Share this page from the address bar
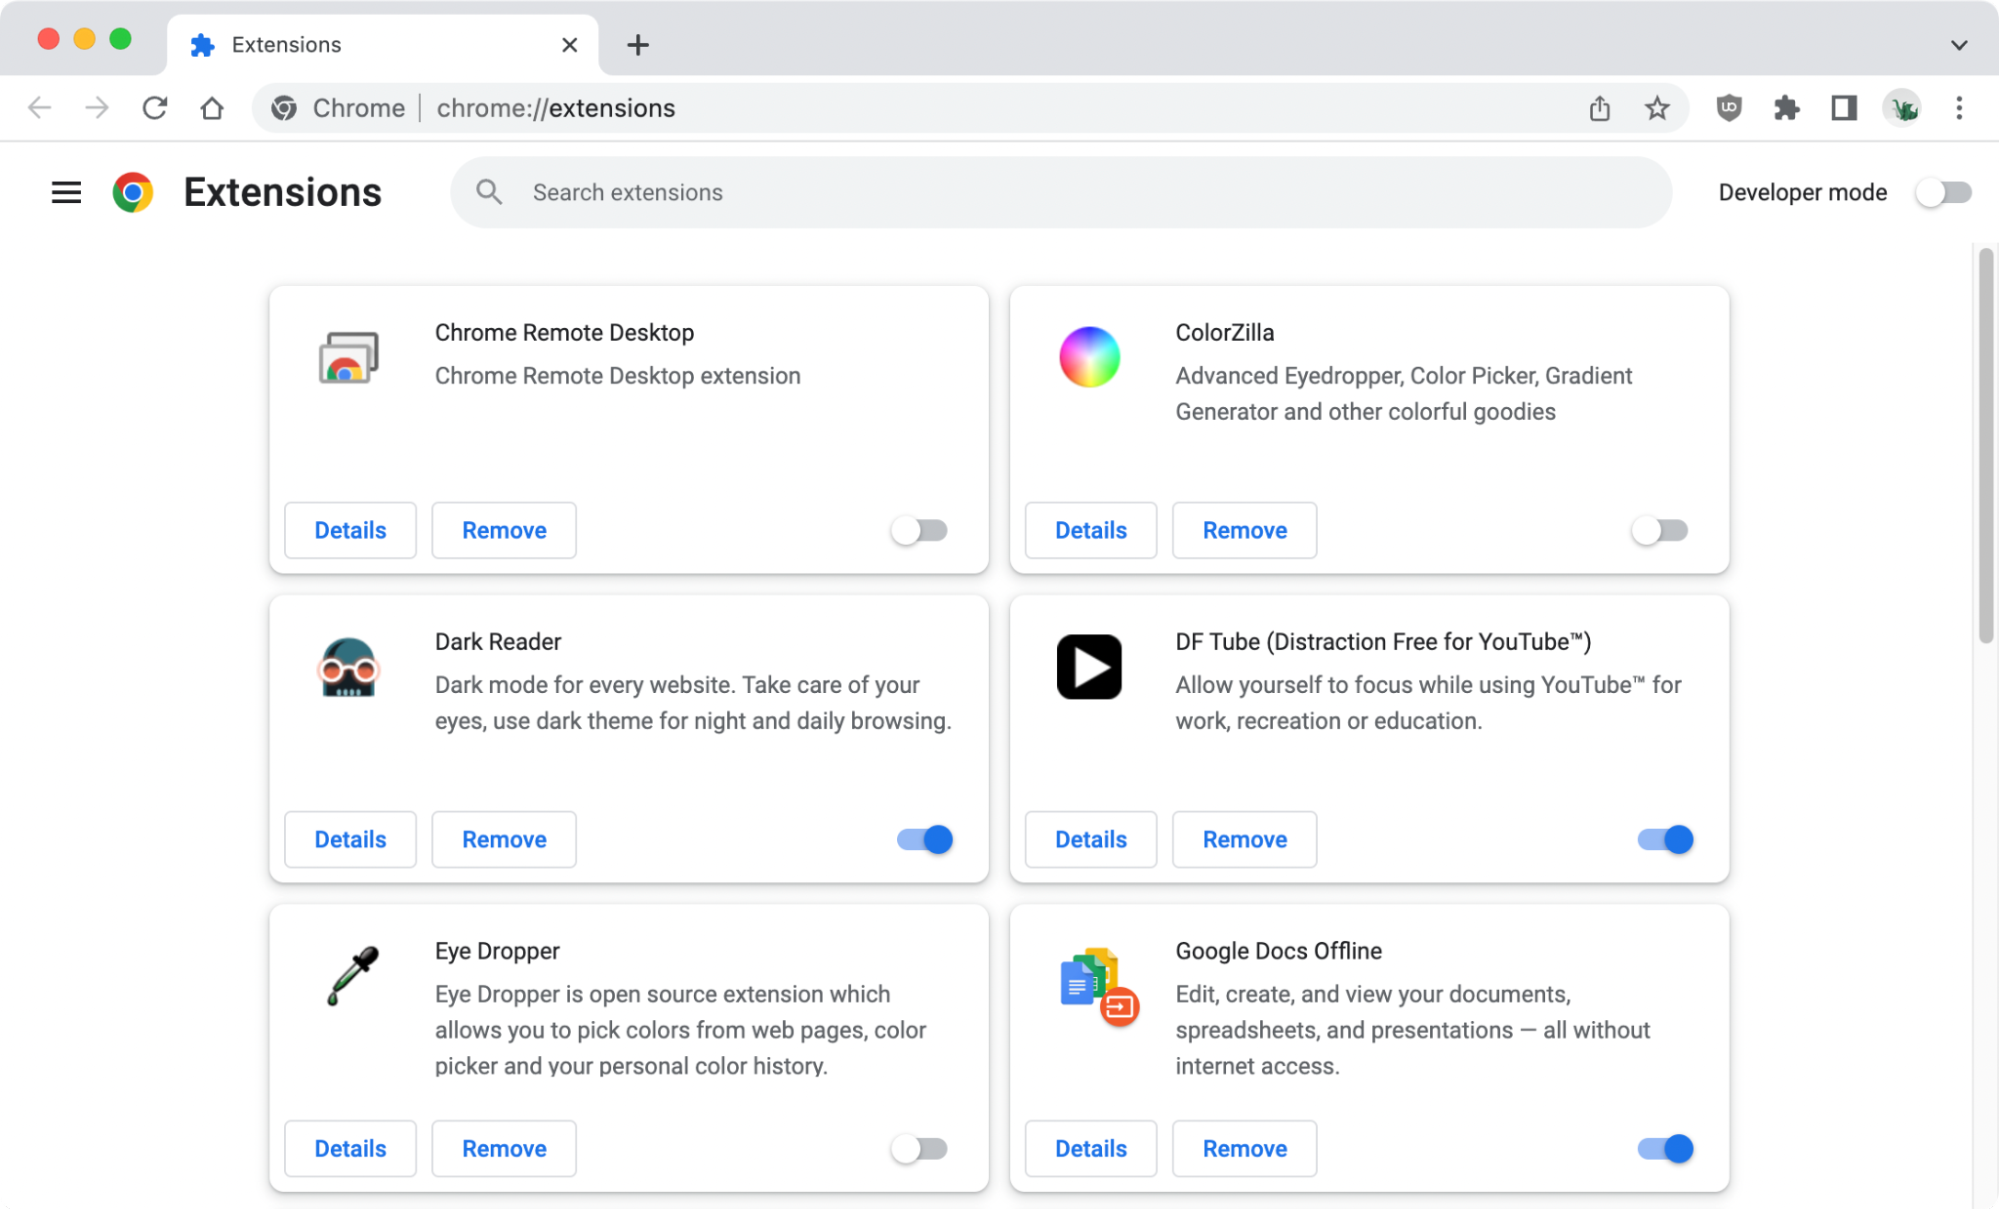 [1600, 108]
